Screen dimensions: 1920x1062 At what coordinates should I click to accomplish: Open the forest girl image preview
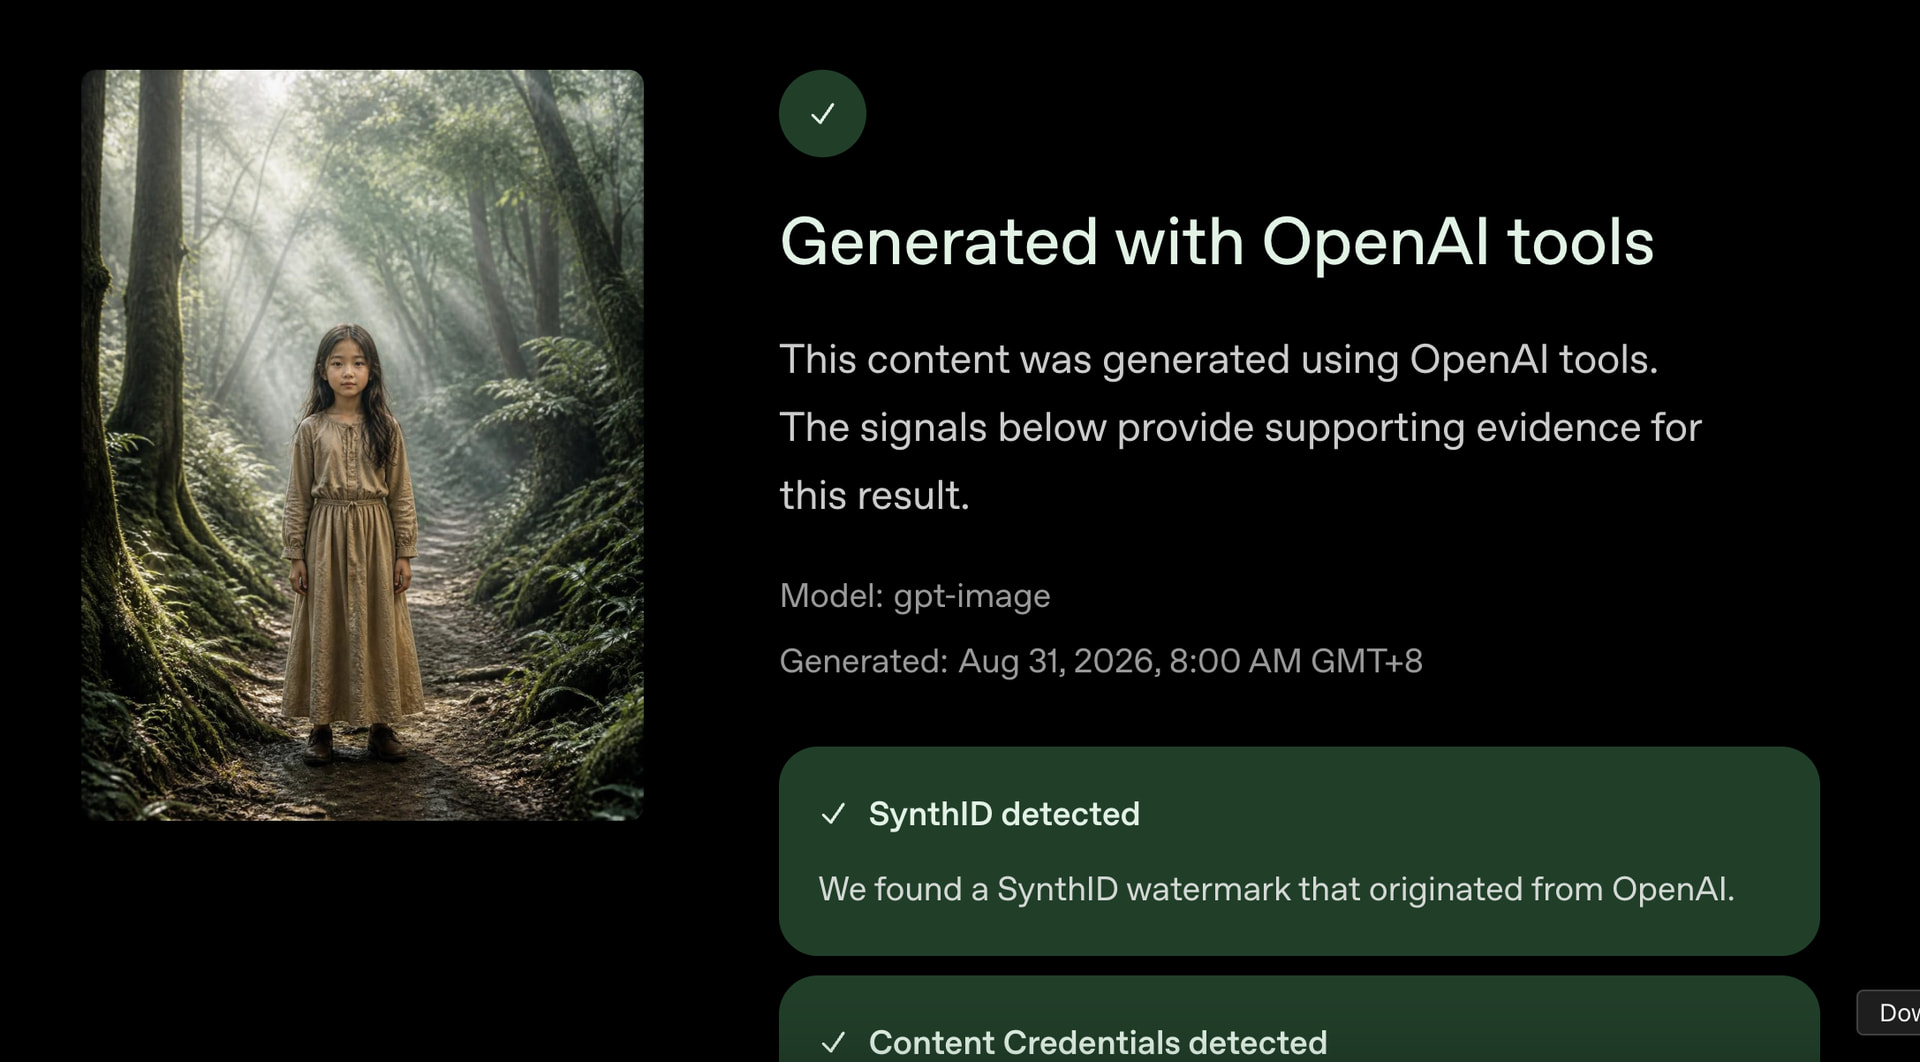tap(362, 445)
